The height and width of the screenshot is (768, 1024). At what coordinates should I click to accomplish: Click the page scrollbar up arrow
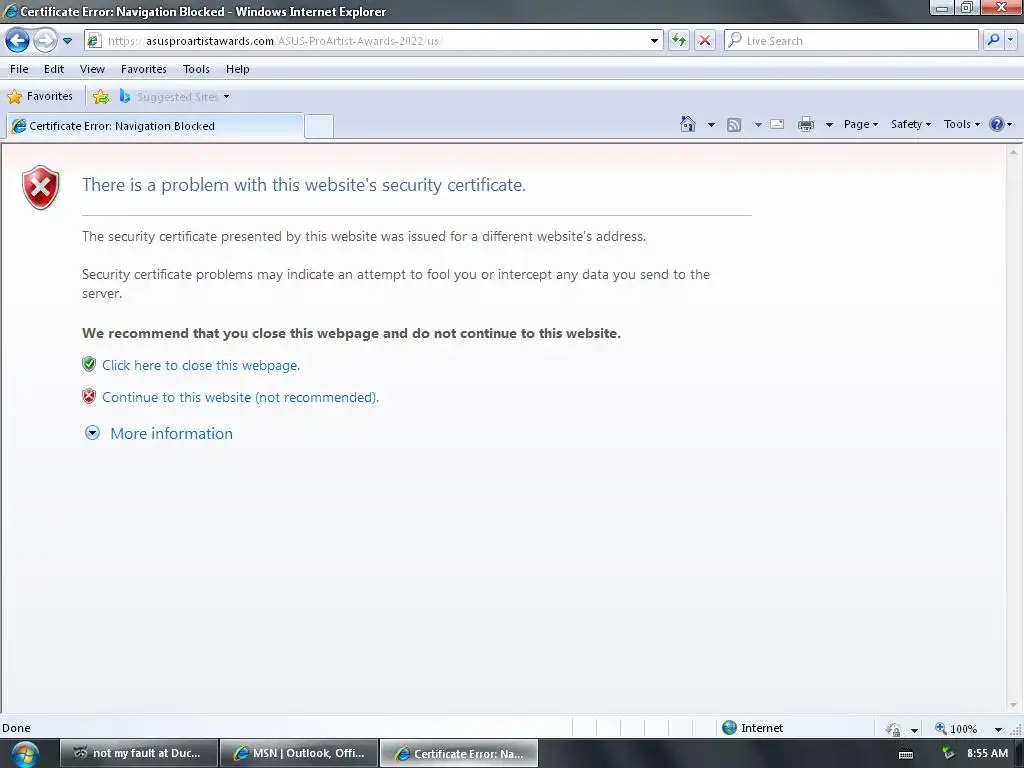(1014, 152)
